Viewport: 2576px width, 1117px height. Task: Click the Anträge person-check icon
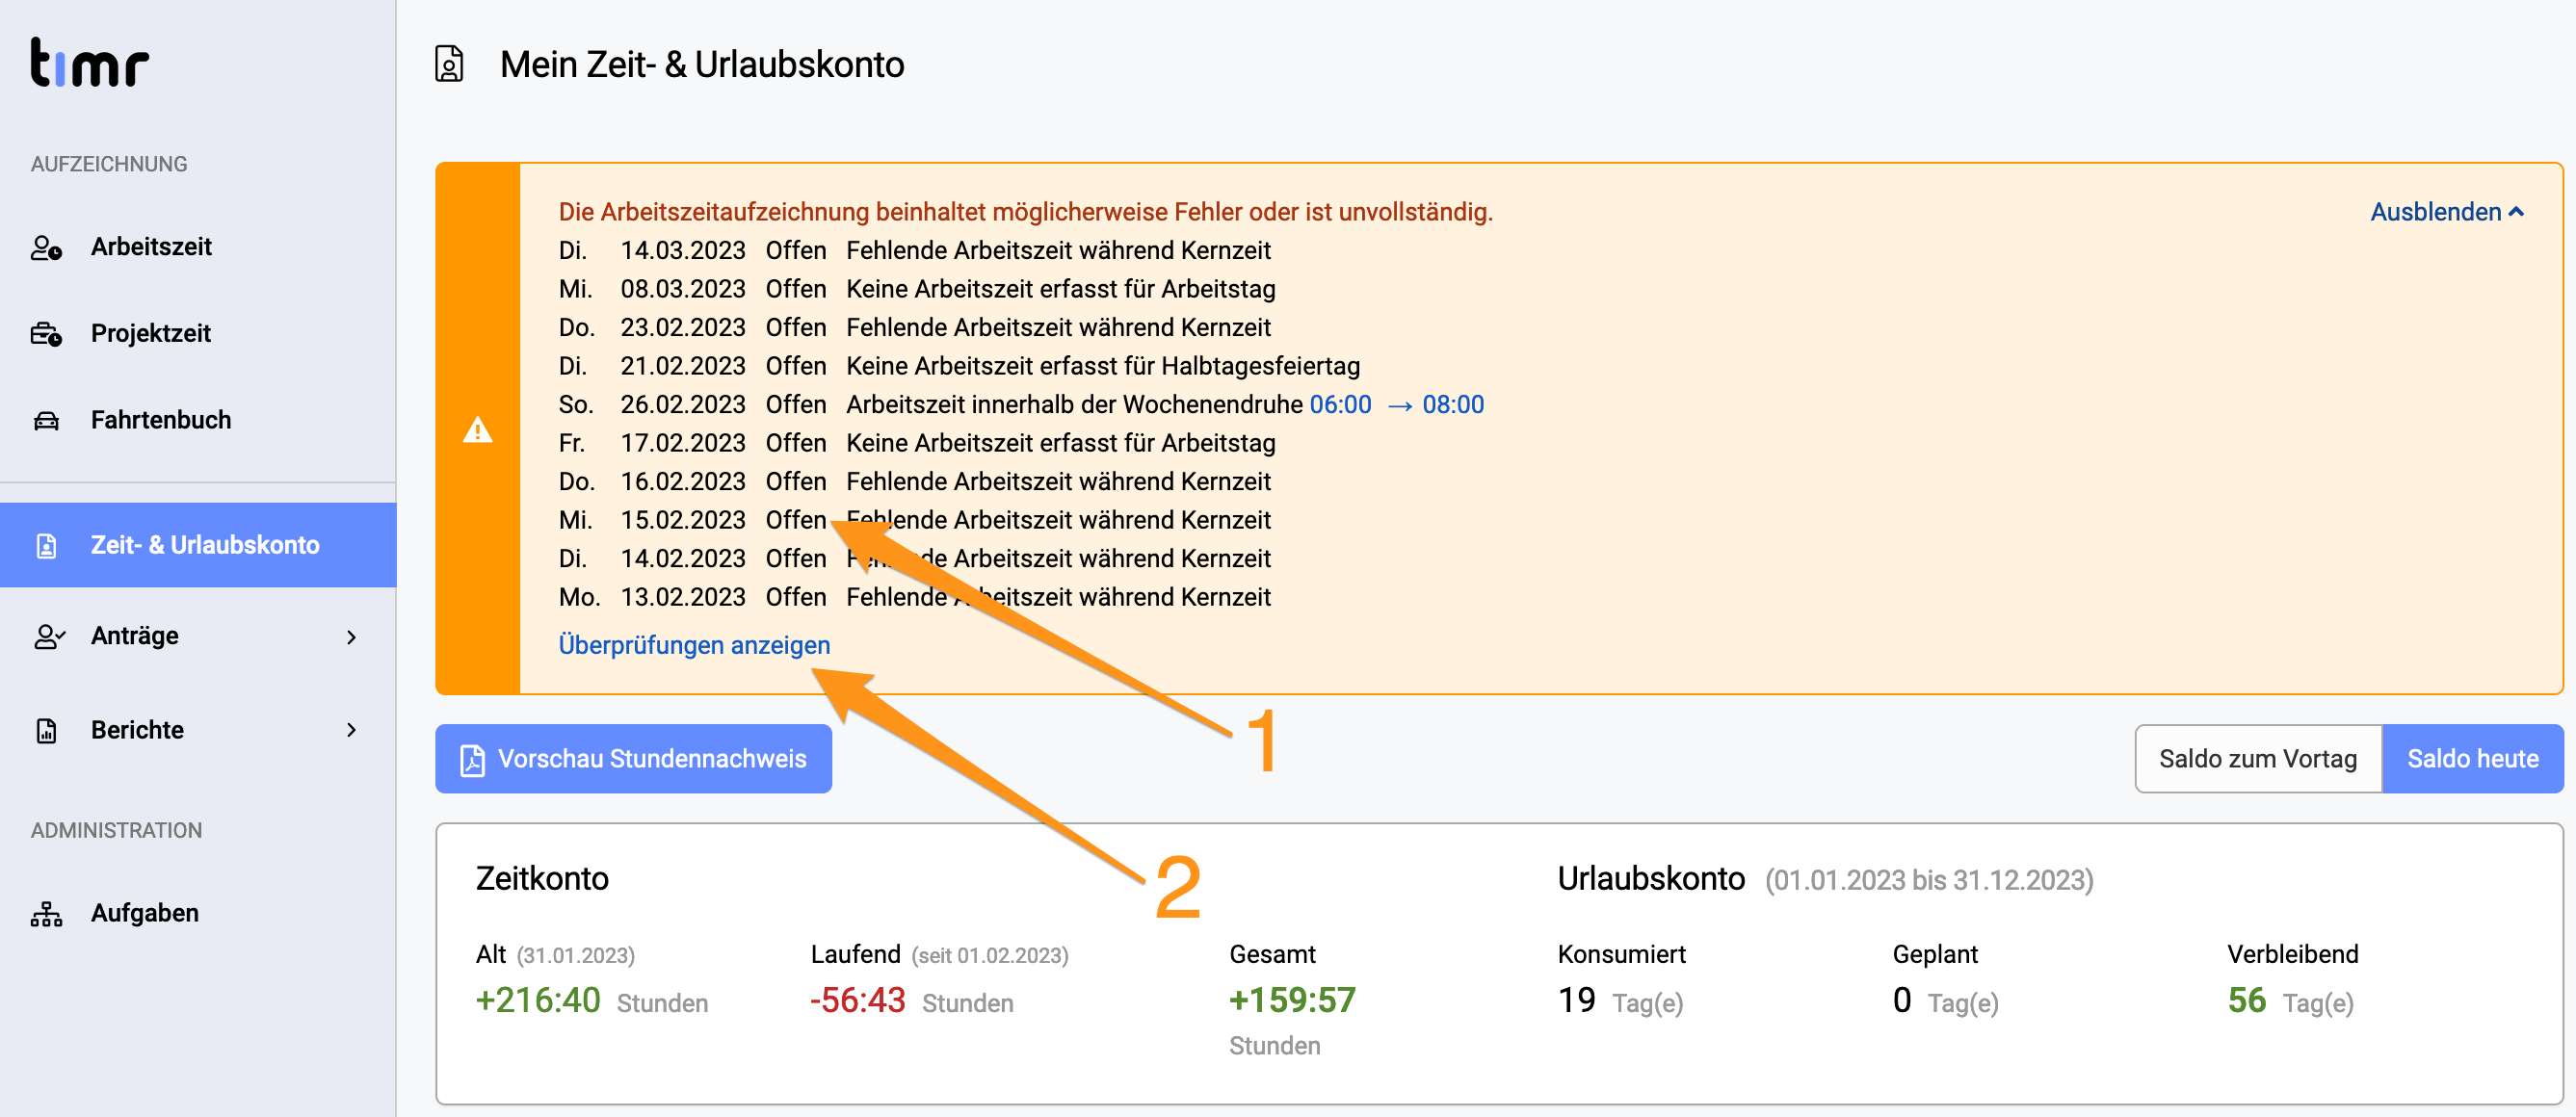(x=49, y=636)
